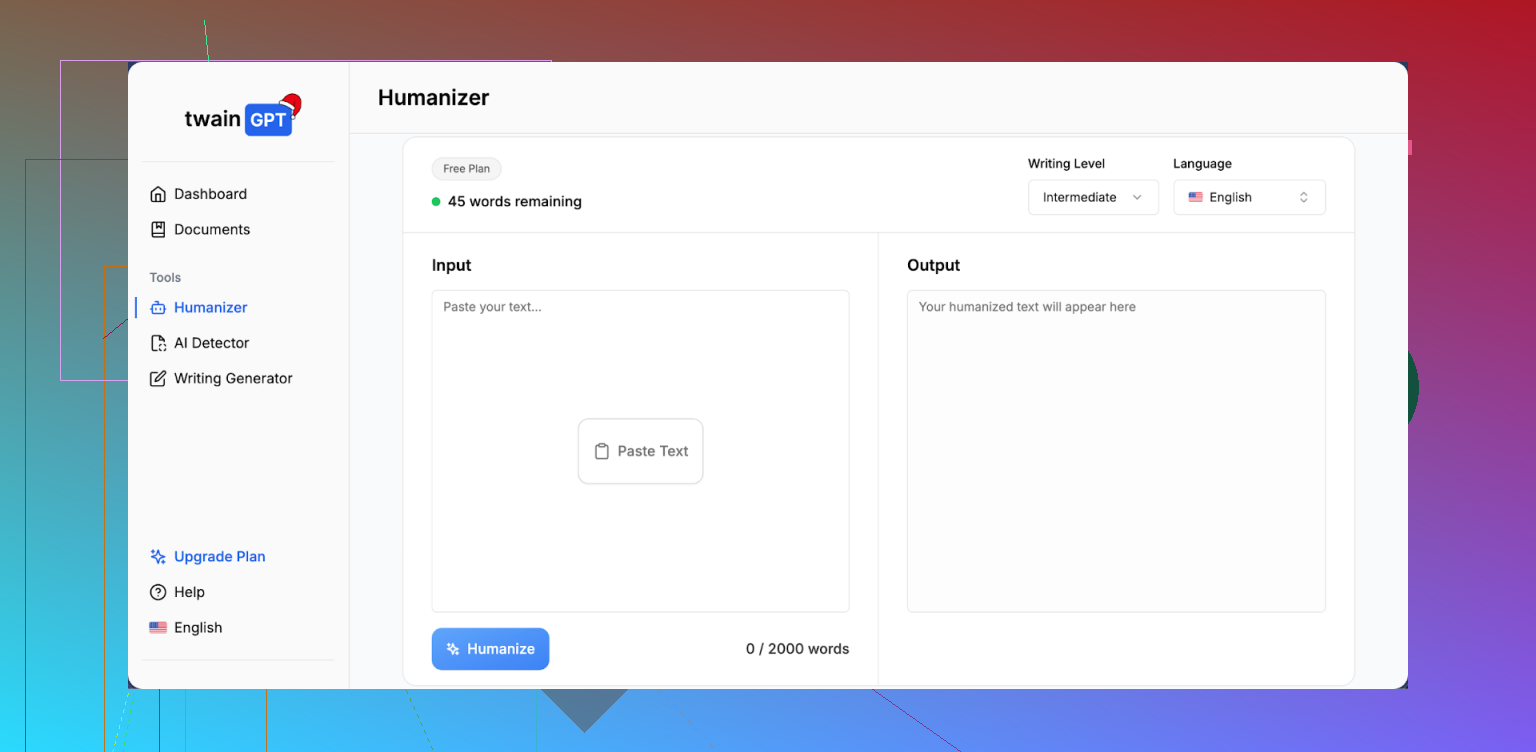The image size is (1536, 752).
Task: Click the clipboard icon in Paste Text
Action: (x=602, y=451)
